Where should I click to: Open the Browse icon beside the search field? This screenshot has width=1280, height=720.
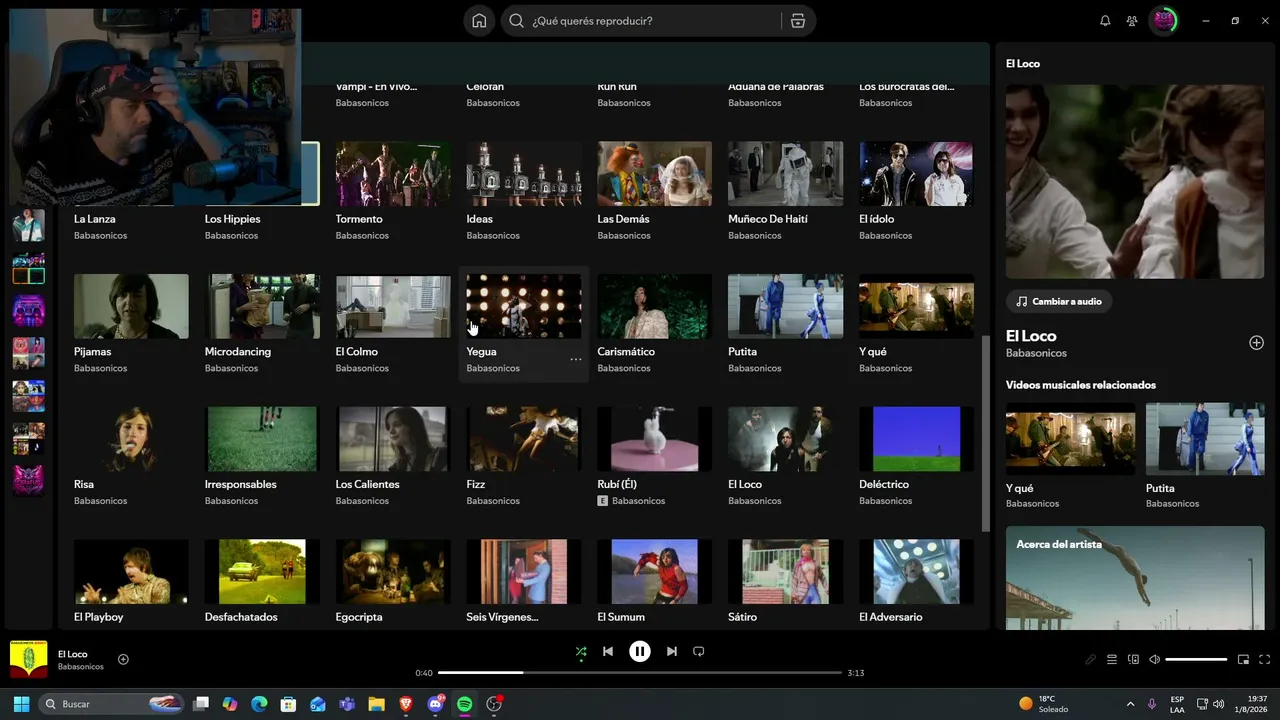pos(797,21)
